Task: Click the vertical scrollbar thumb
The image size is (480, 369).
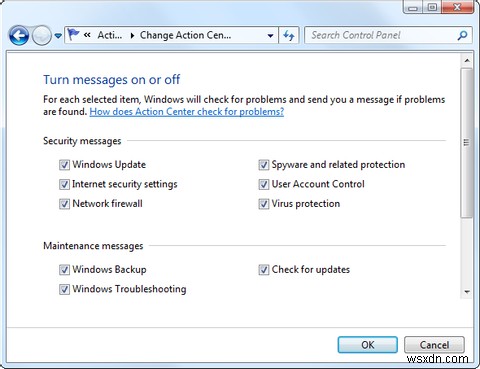Action: pyautogui.click(x=467, y=143)
